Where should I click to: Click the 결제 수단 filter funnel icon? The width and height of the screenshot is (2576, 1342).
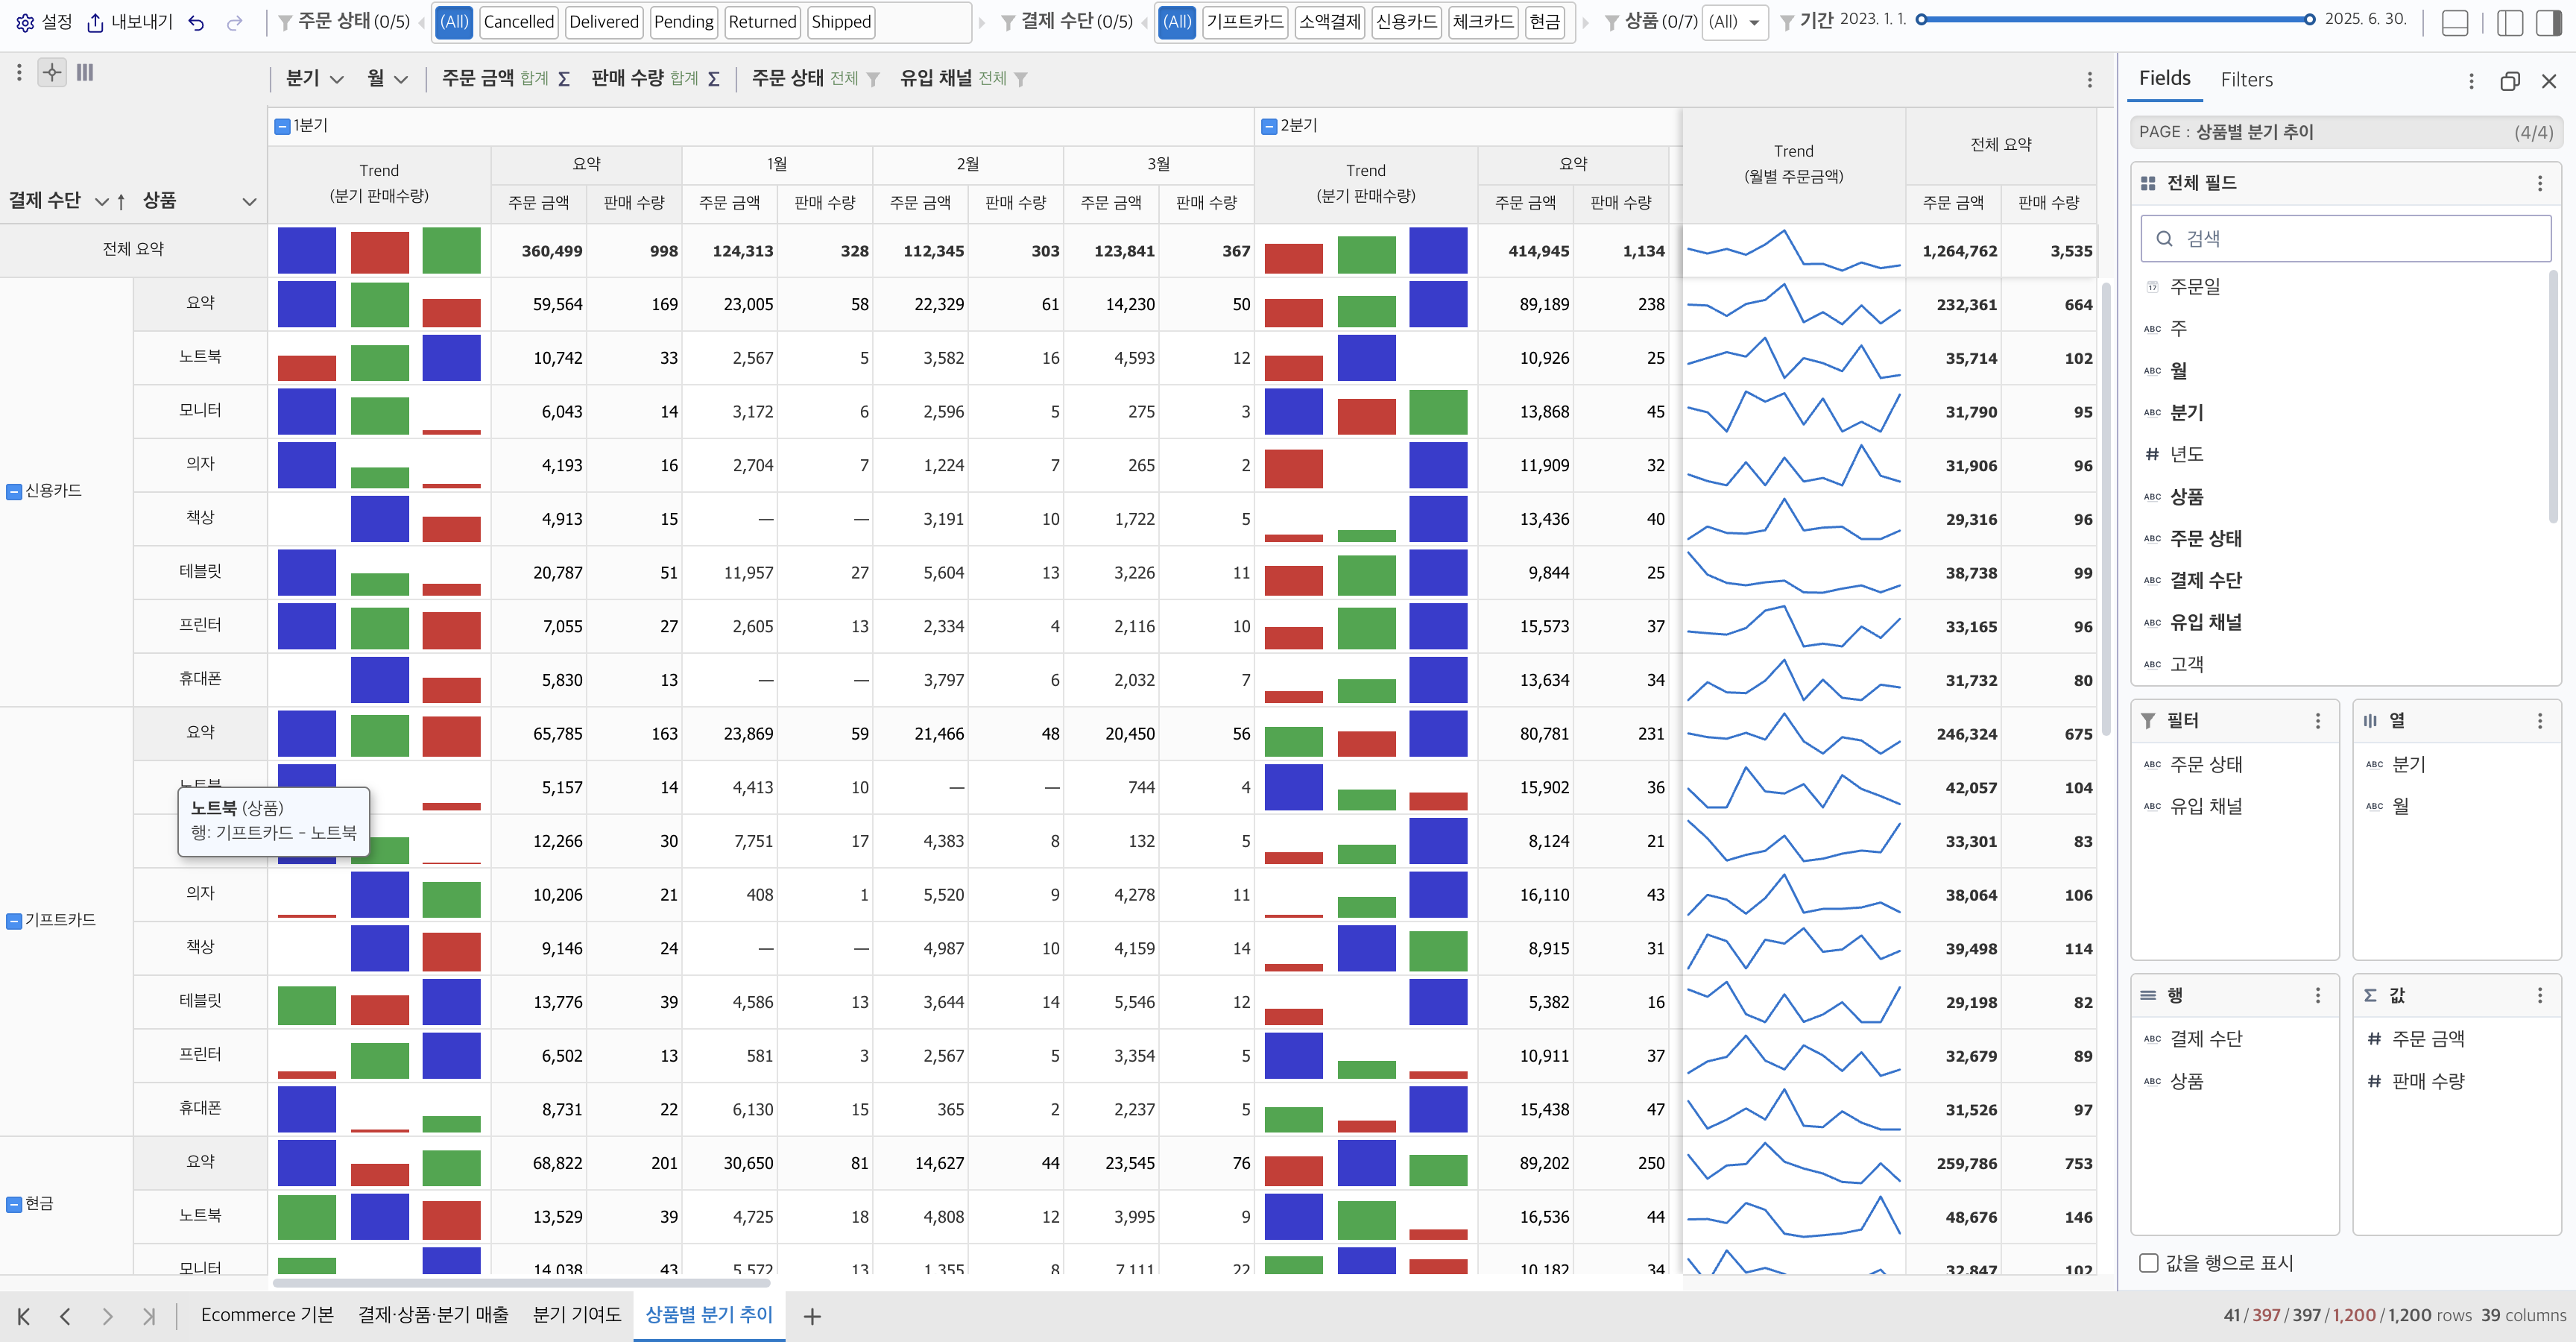(x=1008, y=22)
